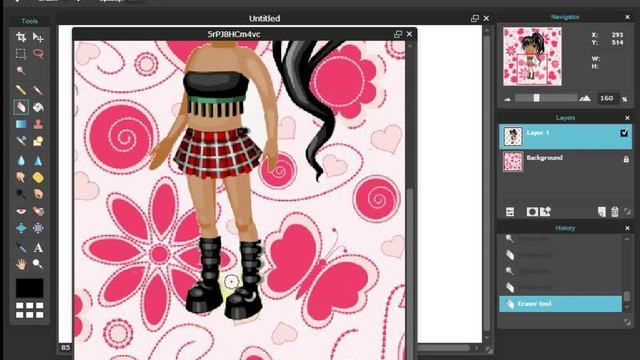
Task: Click Background layer thumbnail
Action: click(x=513, y=161)
